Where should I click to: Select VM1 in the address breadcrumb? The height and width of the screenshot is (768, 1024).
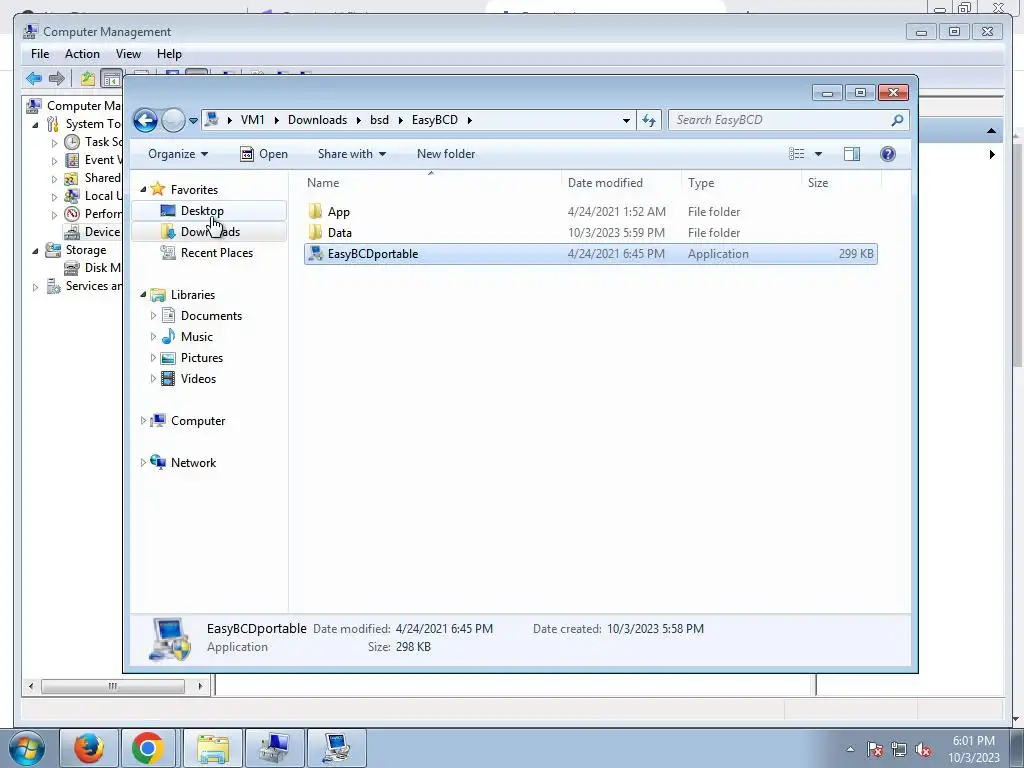[x=252, y=120]
